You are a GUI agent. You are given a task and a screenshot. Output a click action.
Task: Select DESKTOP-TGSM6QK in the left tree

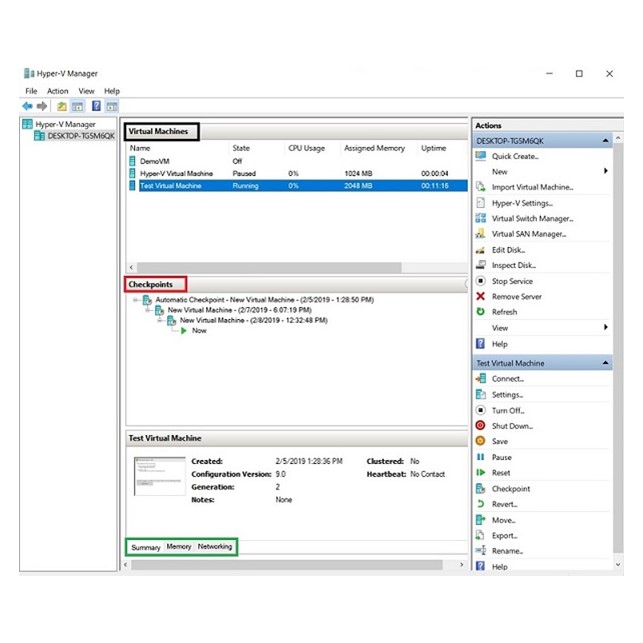80,136
